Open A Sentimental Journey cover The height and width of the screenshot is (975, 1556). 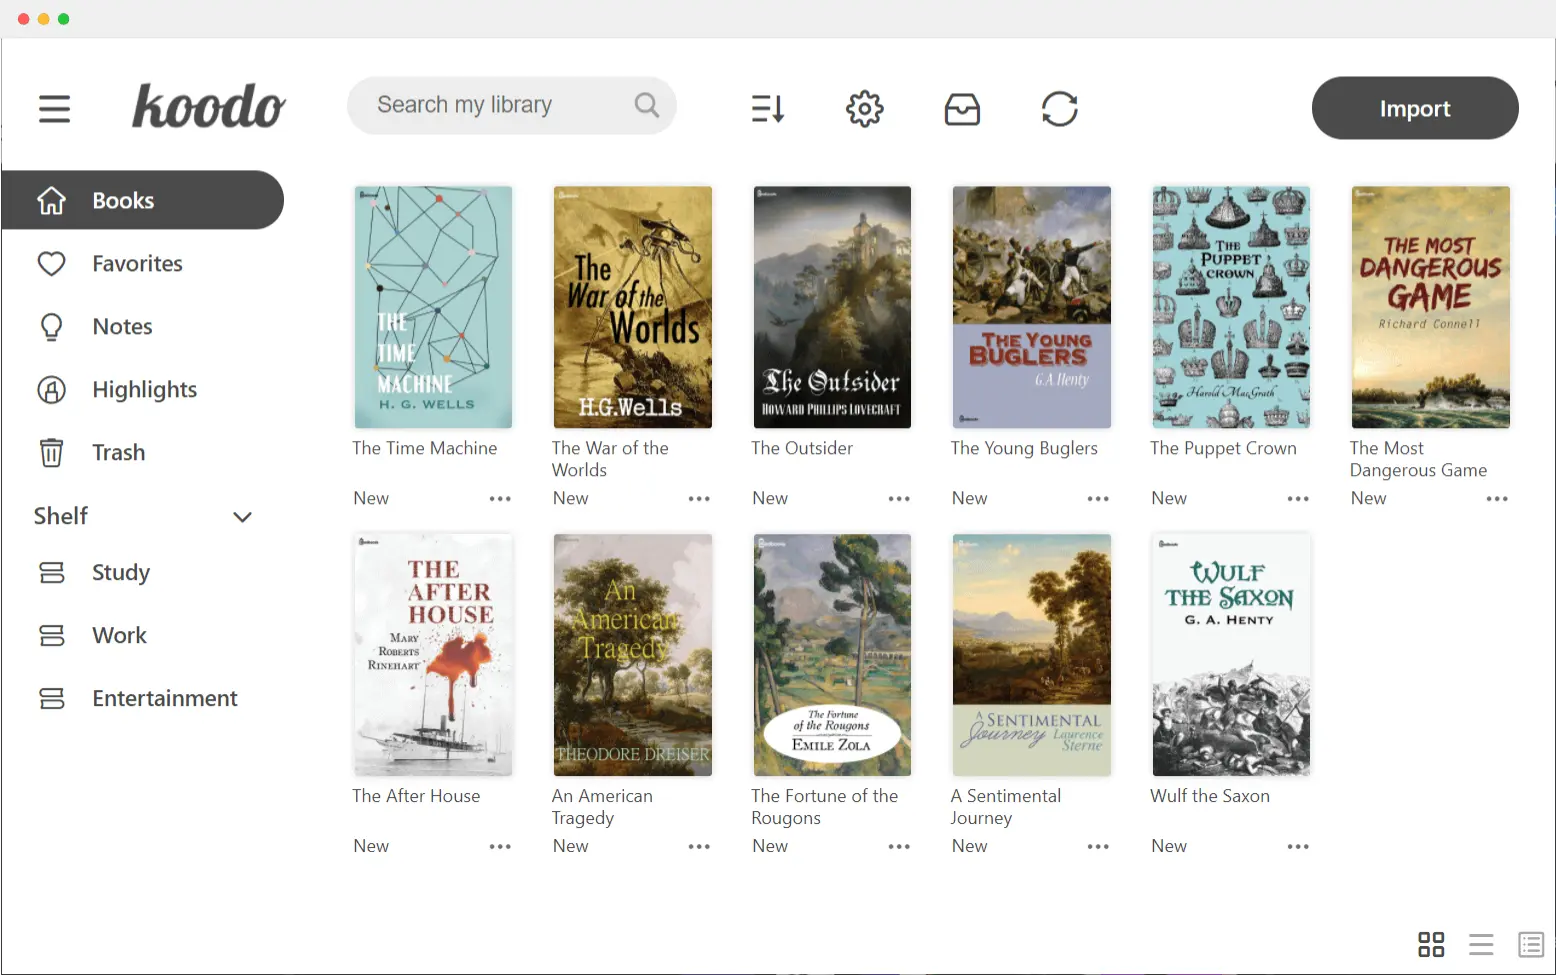tap(1032, 655)
